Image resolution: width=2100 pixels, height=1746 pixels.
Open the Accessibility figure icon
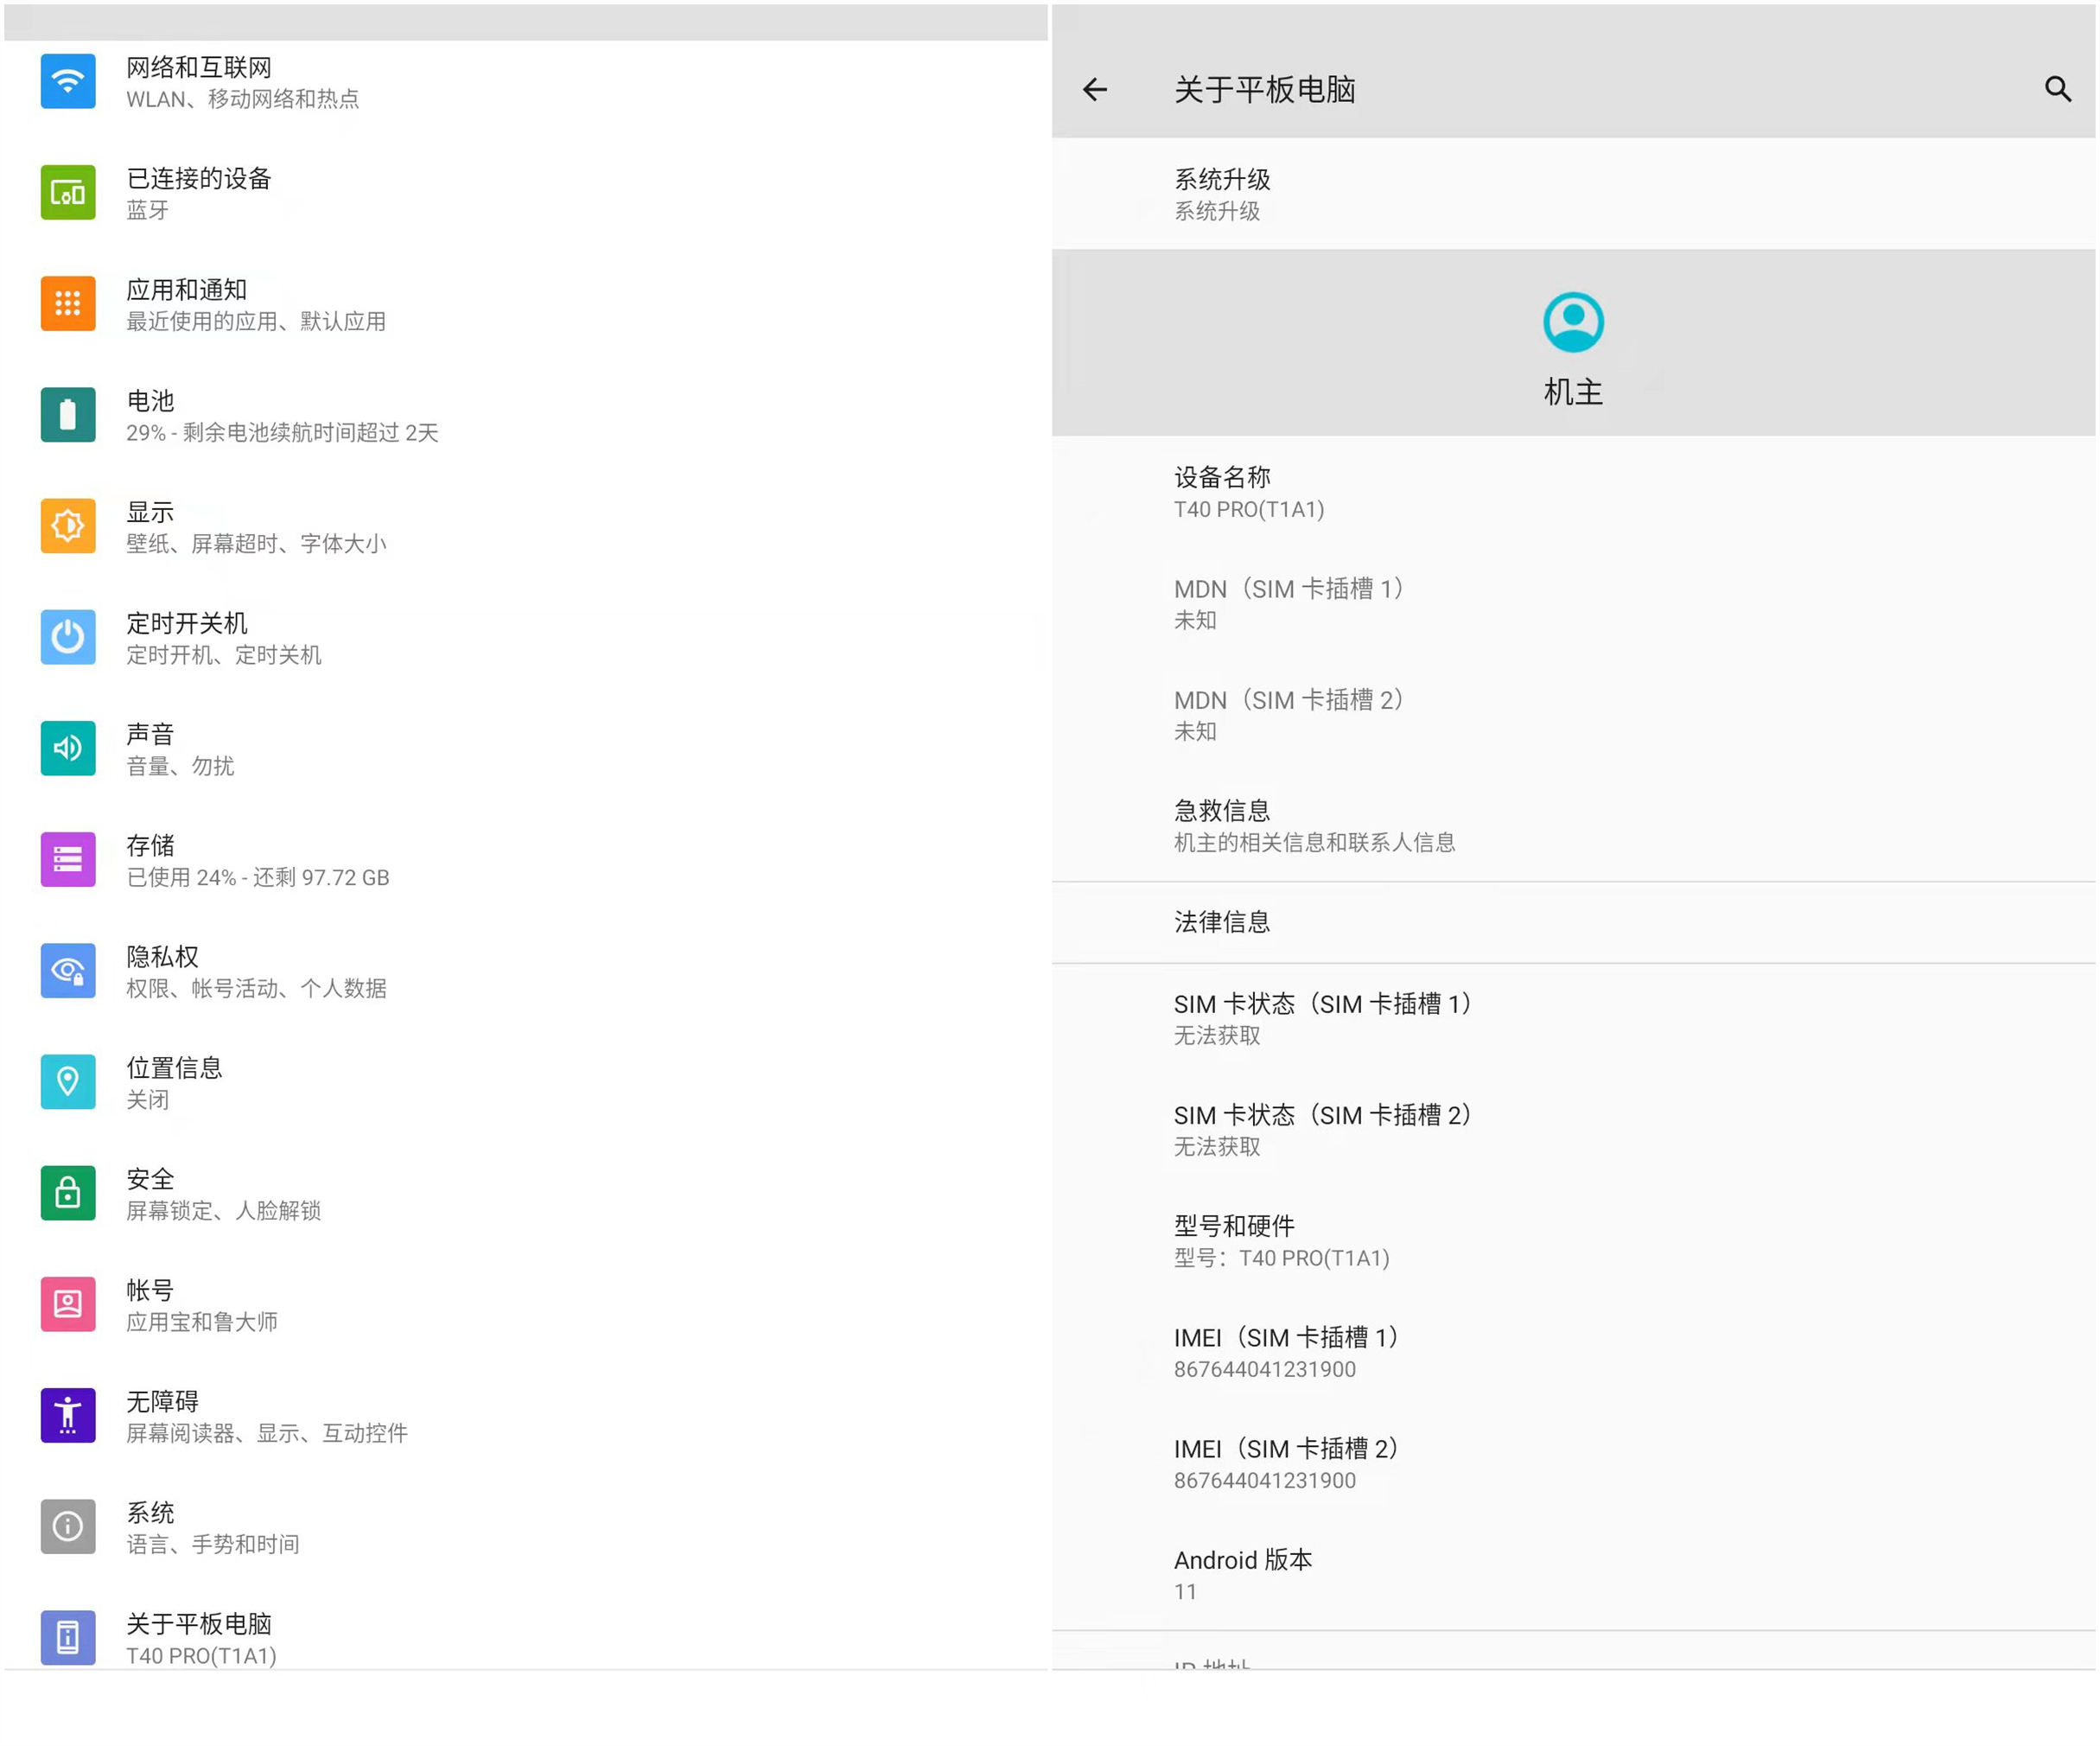point(68,1414)
